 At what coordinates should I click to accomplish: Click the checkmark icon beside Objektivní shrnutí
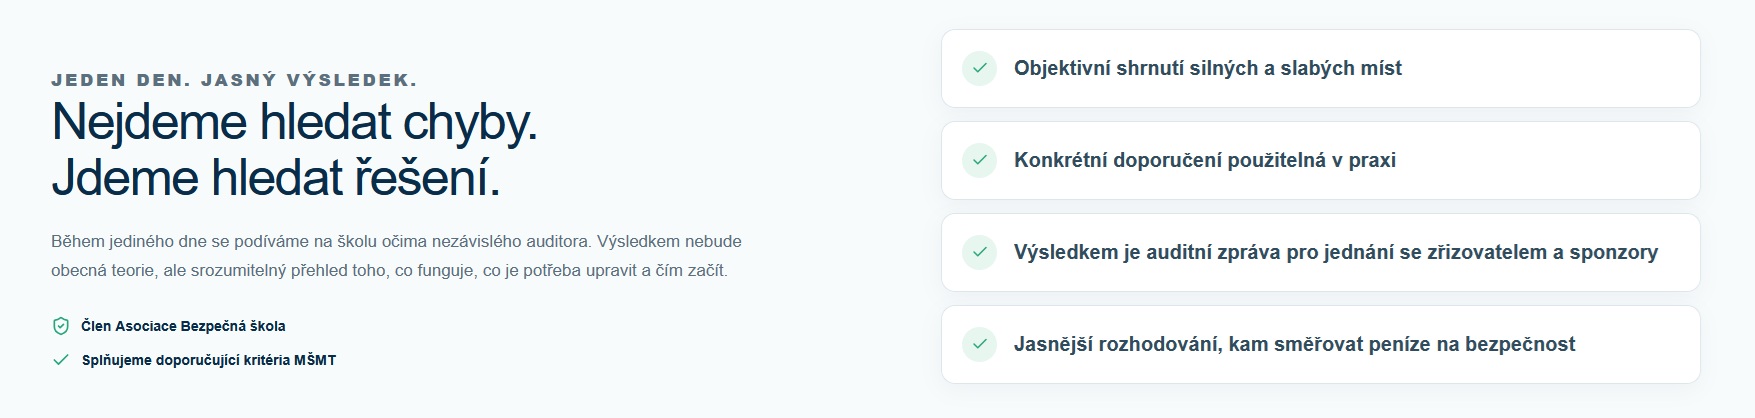click(x=979, y=68)
